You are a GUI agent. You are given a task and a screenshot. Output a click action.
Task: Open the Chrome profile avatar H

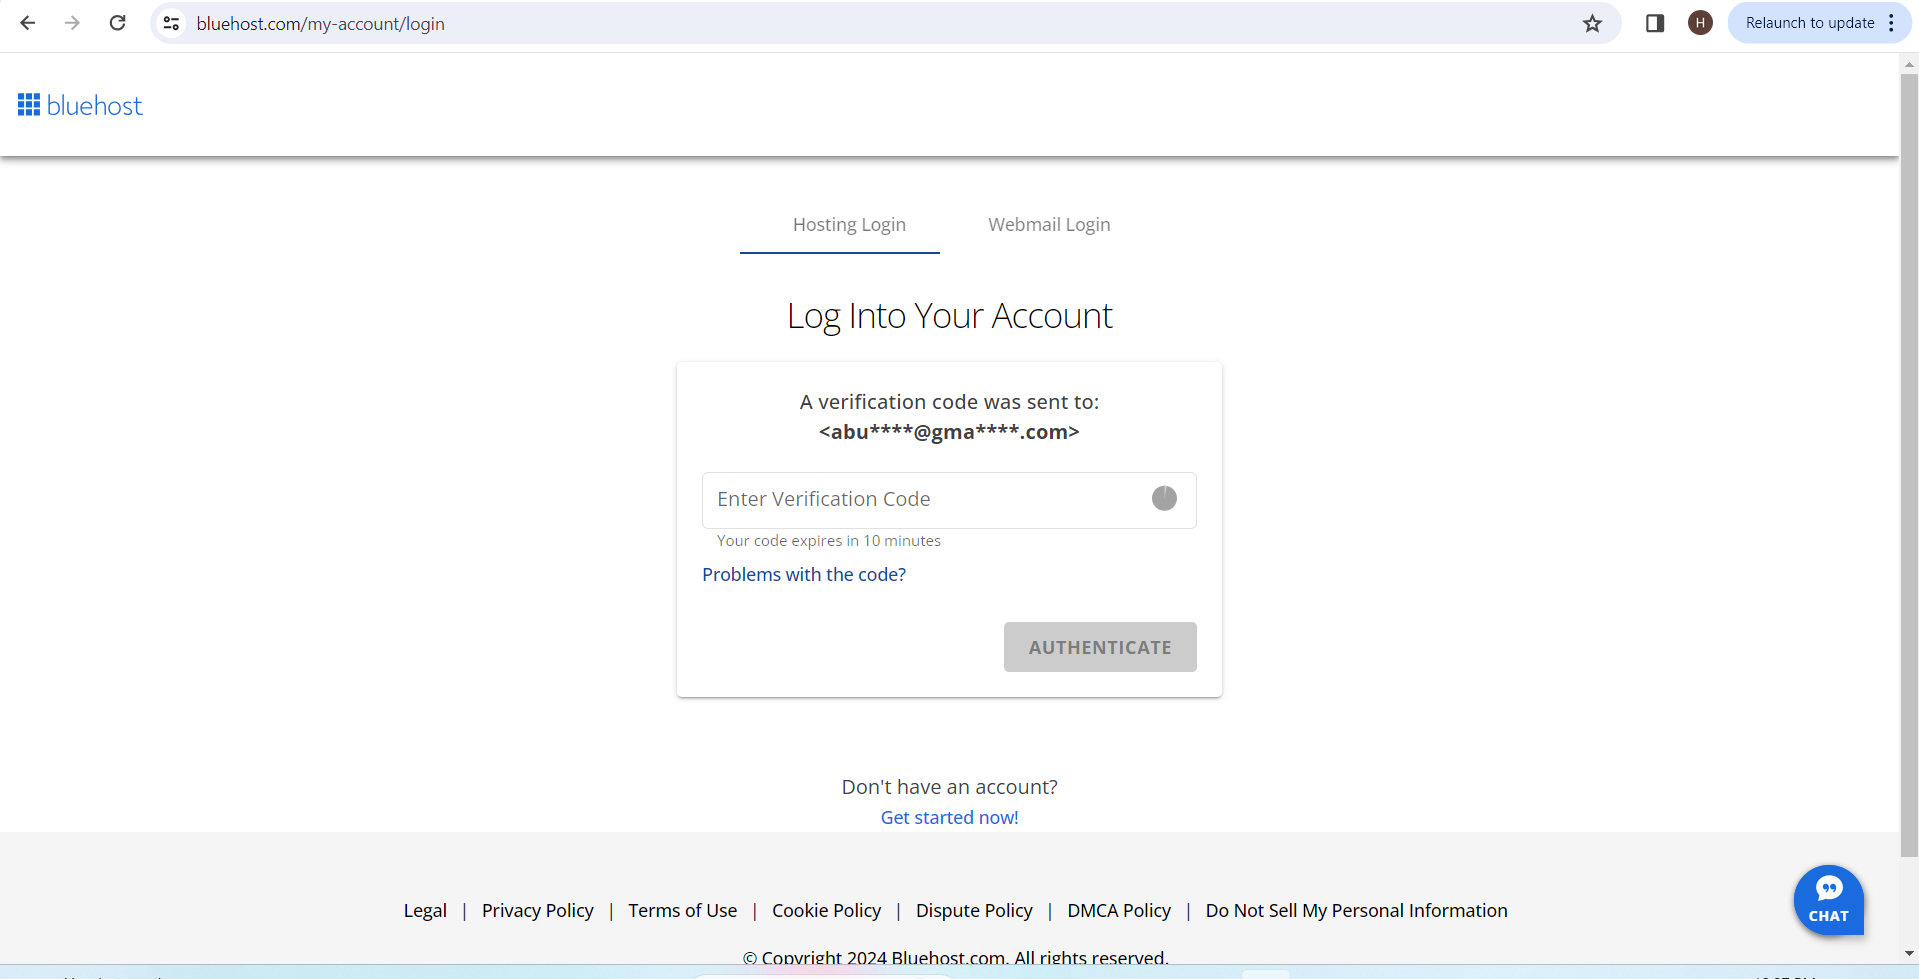pos(1700,23)
